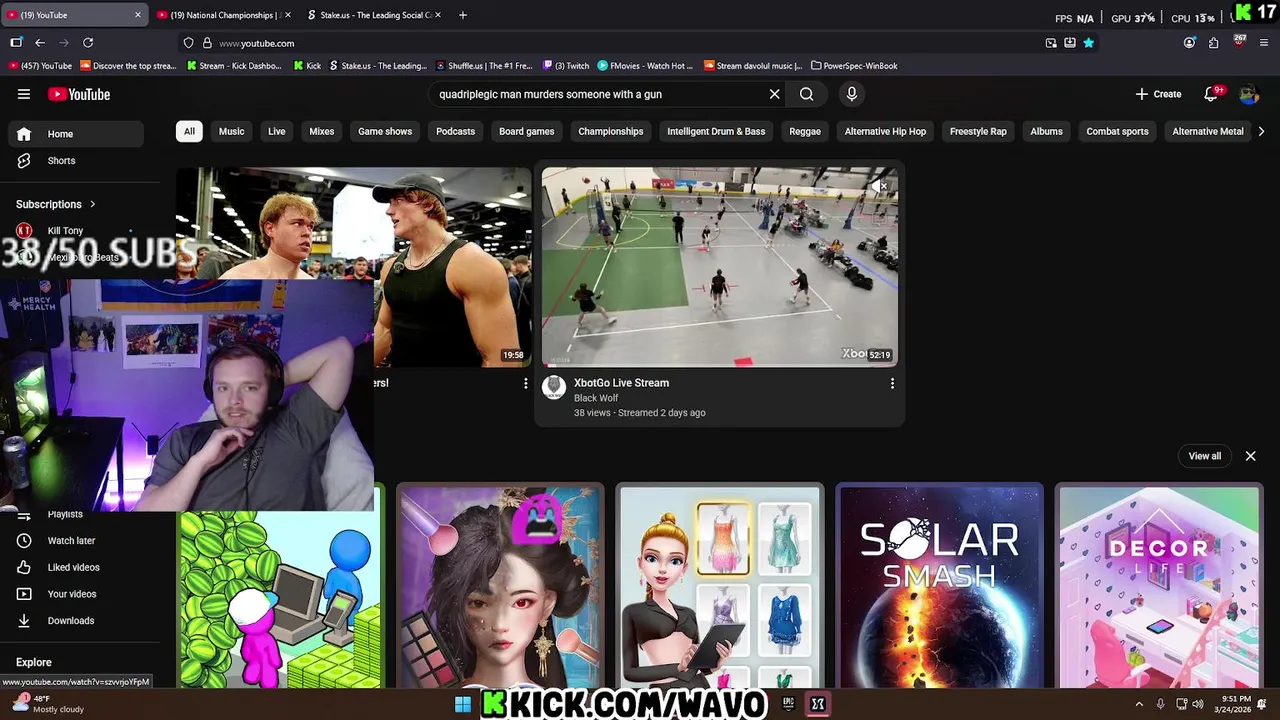
Task: Reload the page with the refresh icon
Action: coord(88,43)
